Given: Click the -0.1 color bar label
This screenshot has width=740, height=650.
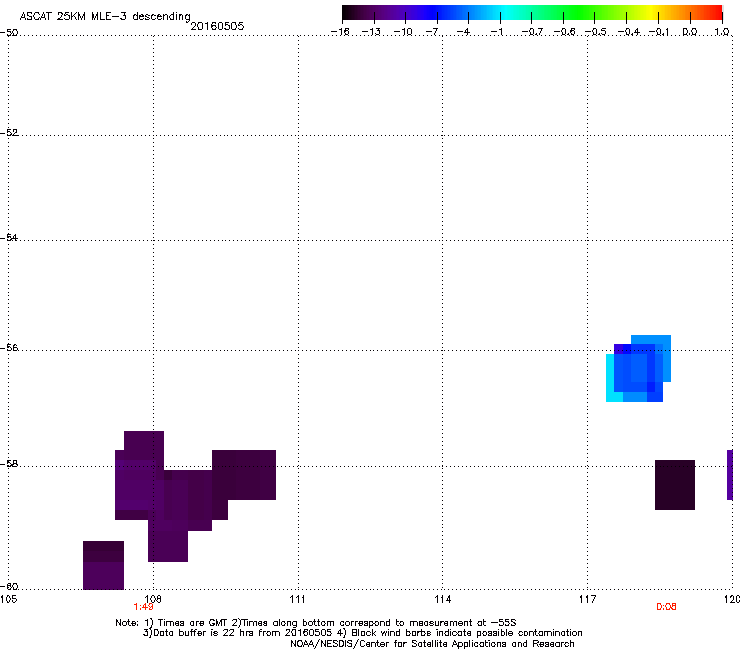Looking at the screenshot, I should coord(659,32).
